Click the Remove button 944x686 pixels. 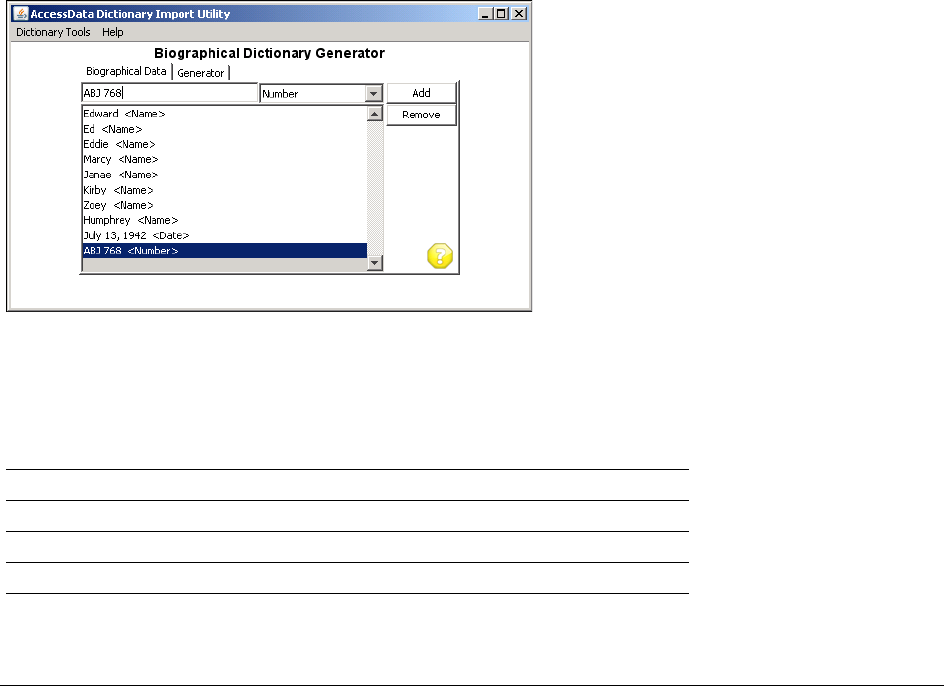click(421, 114)
